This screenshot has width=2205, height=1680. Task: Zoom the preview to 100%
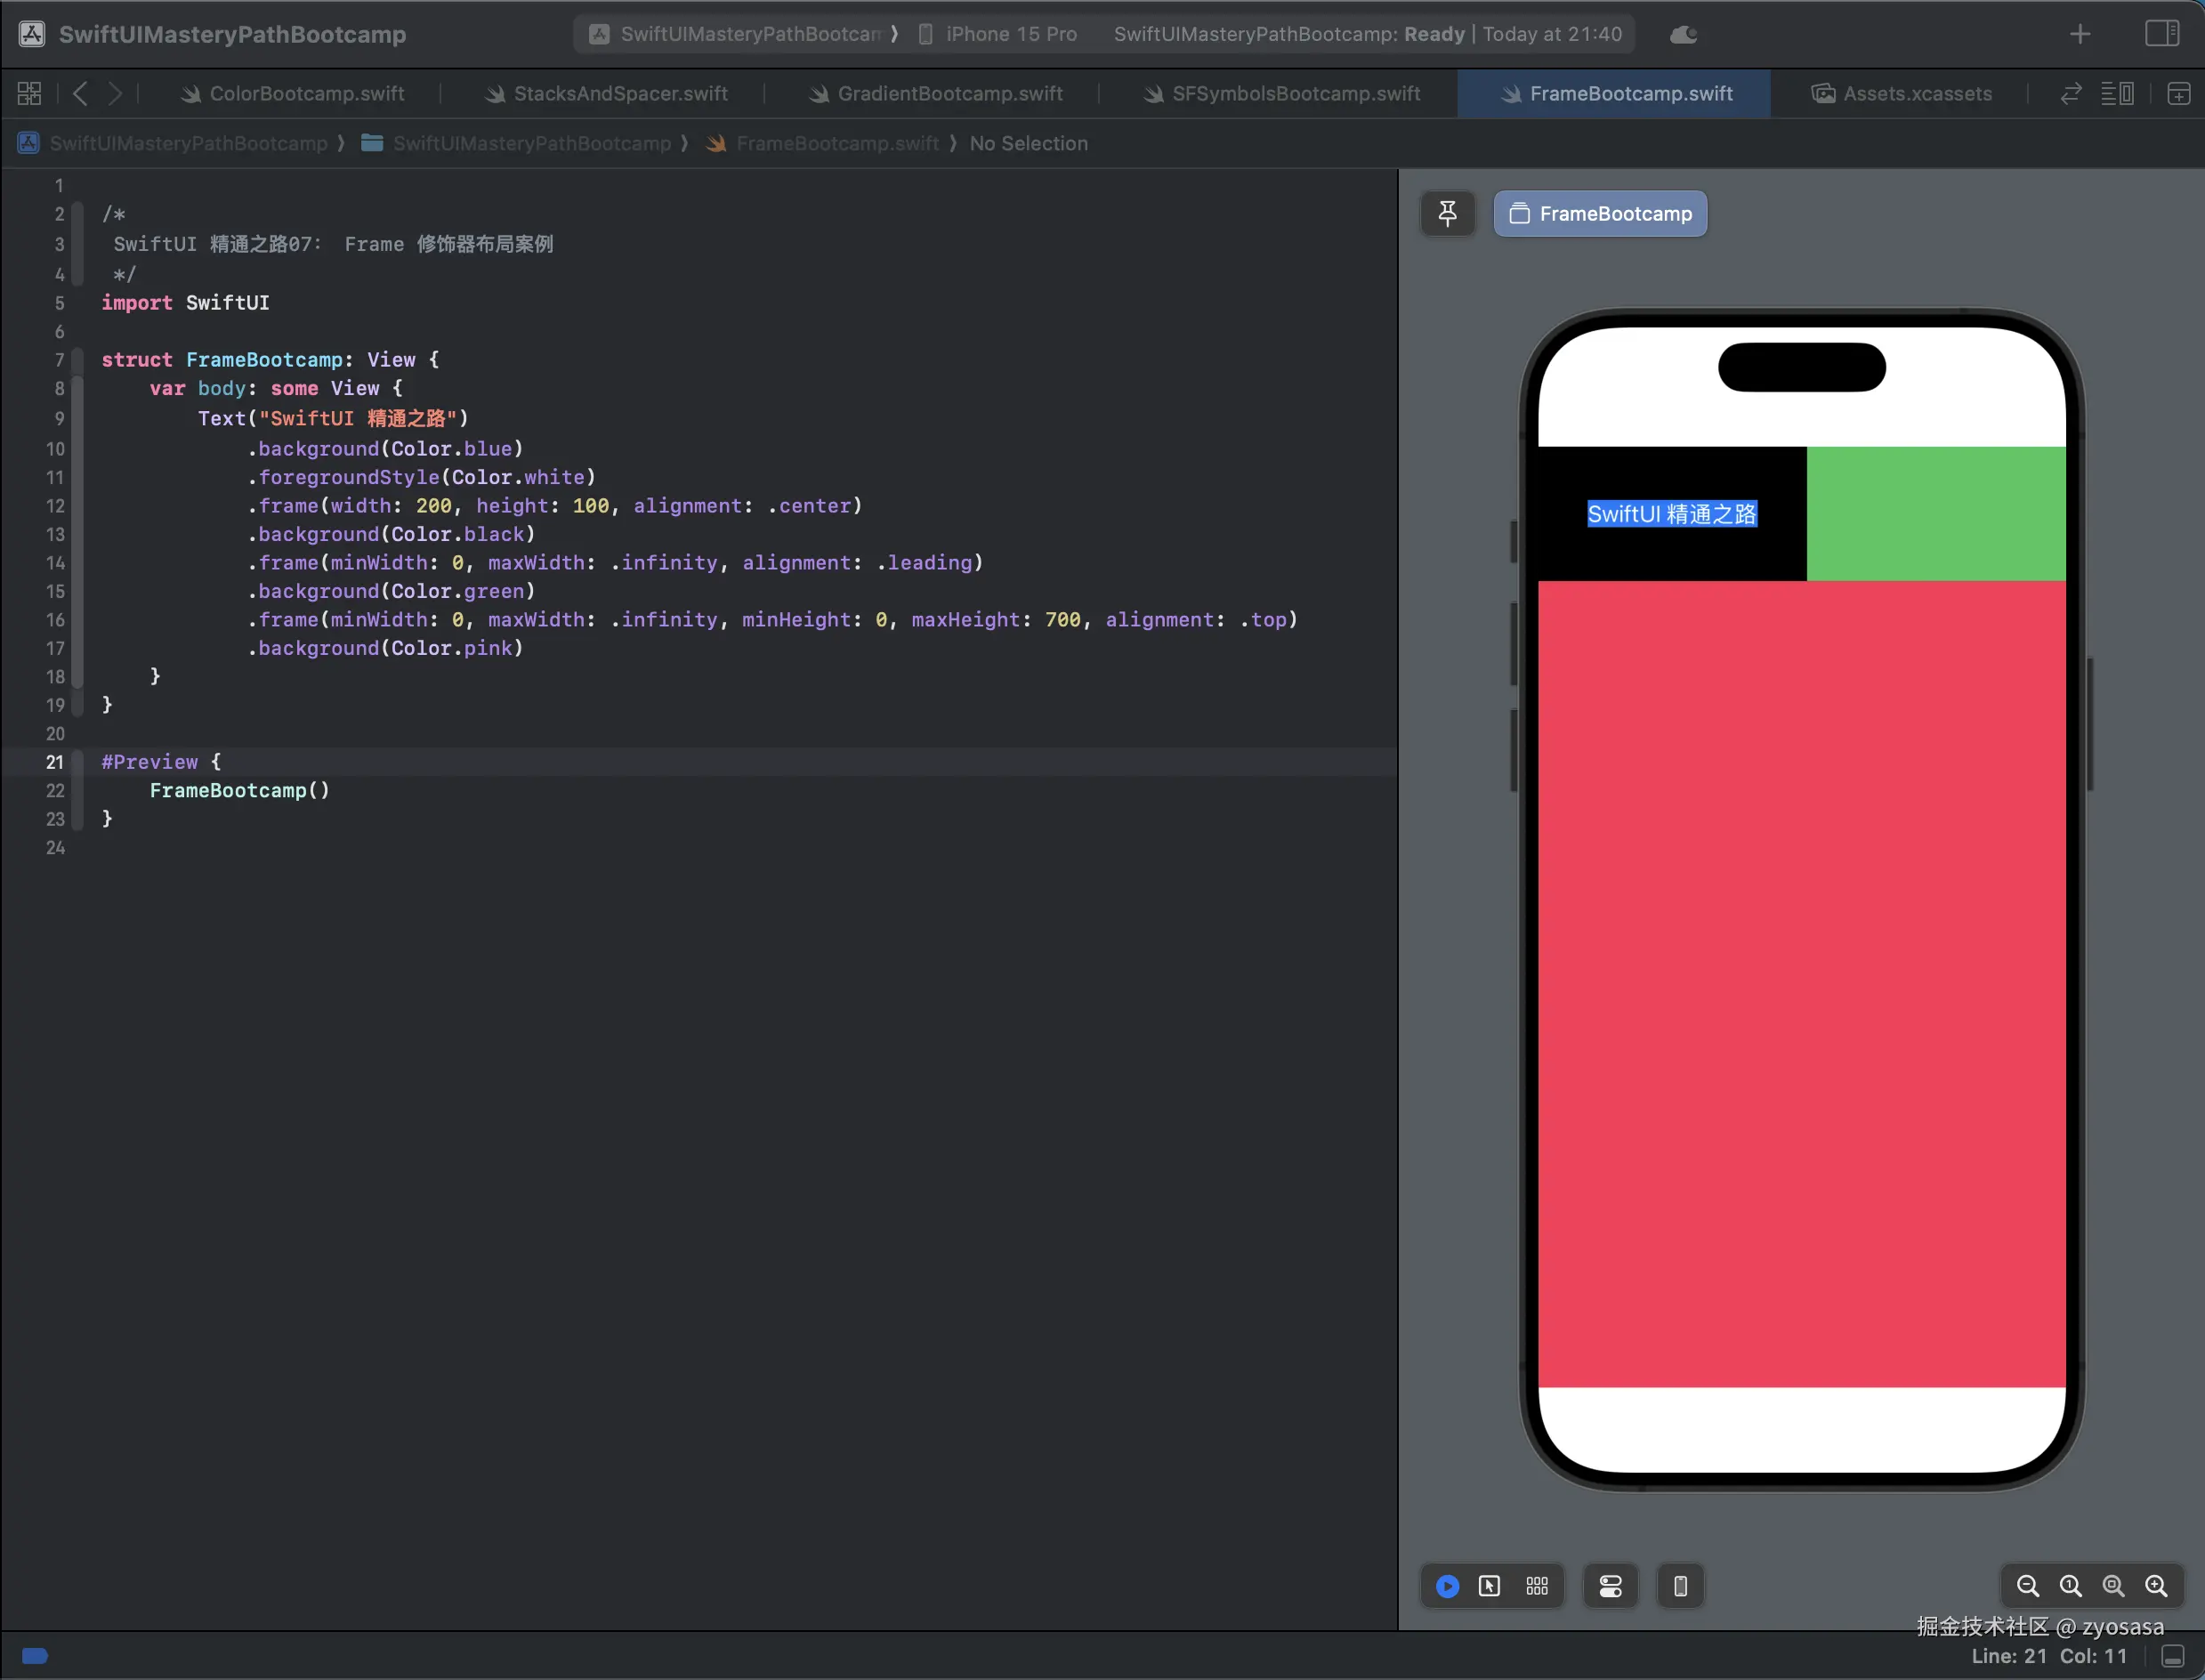tap(2070, 1586)
